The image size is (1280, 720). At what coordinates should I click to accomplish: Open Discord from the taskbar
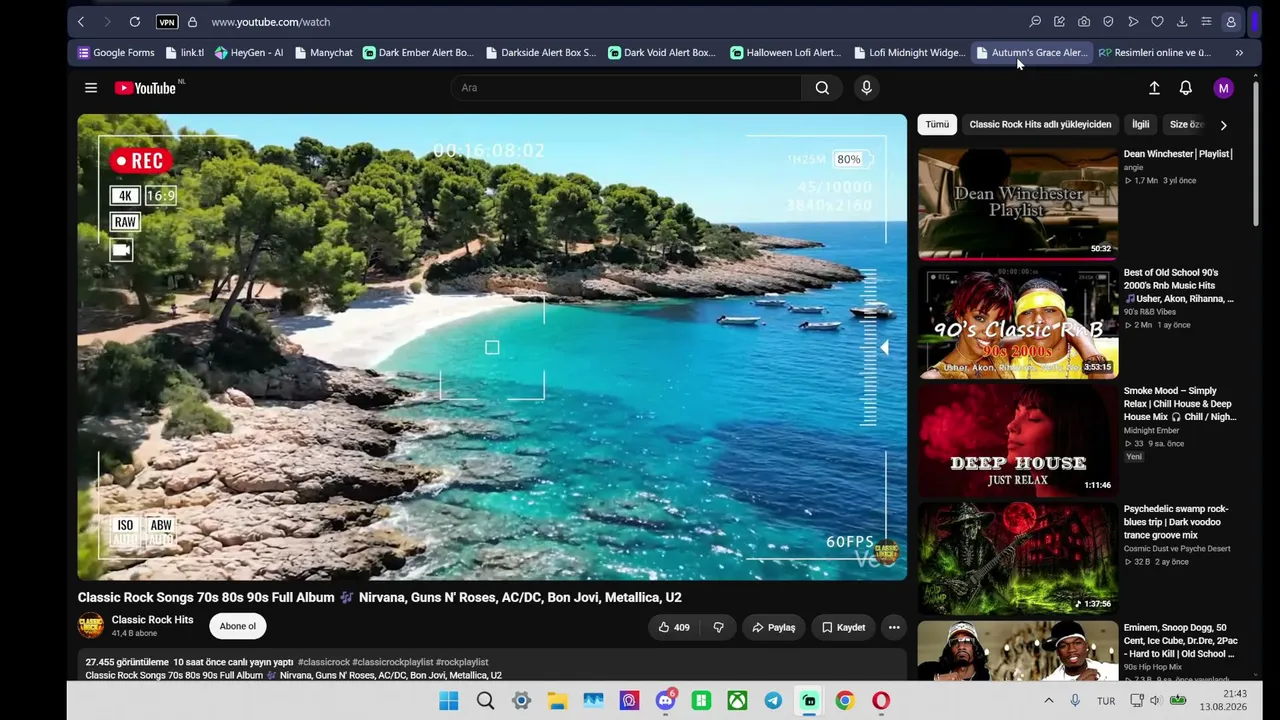tap(665, 701)
